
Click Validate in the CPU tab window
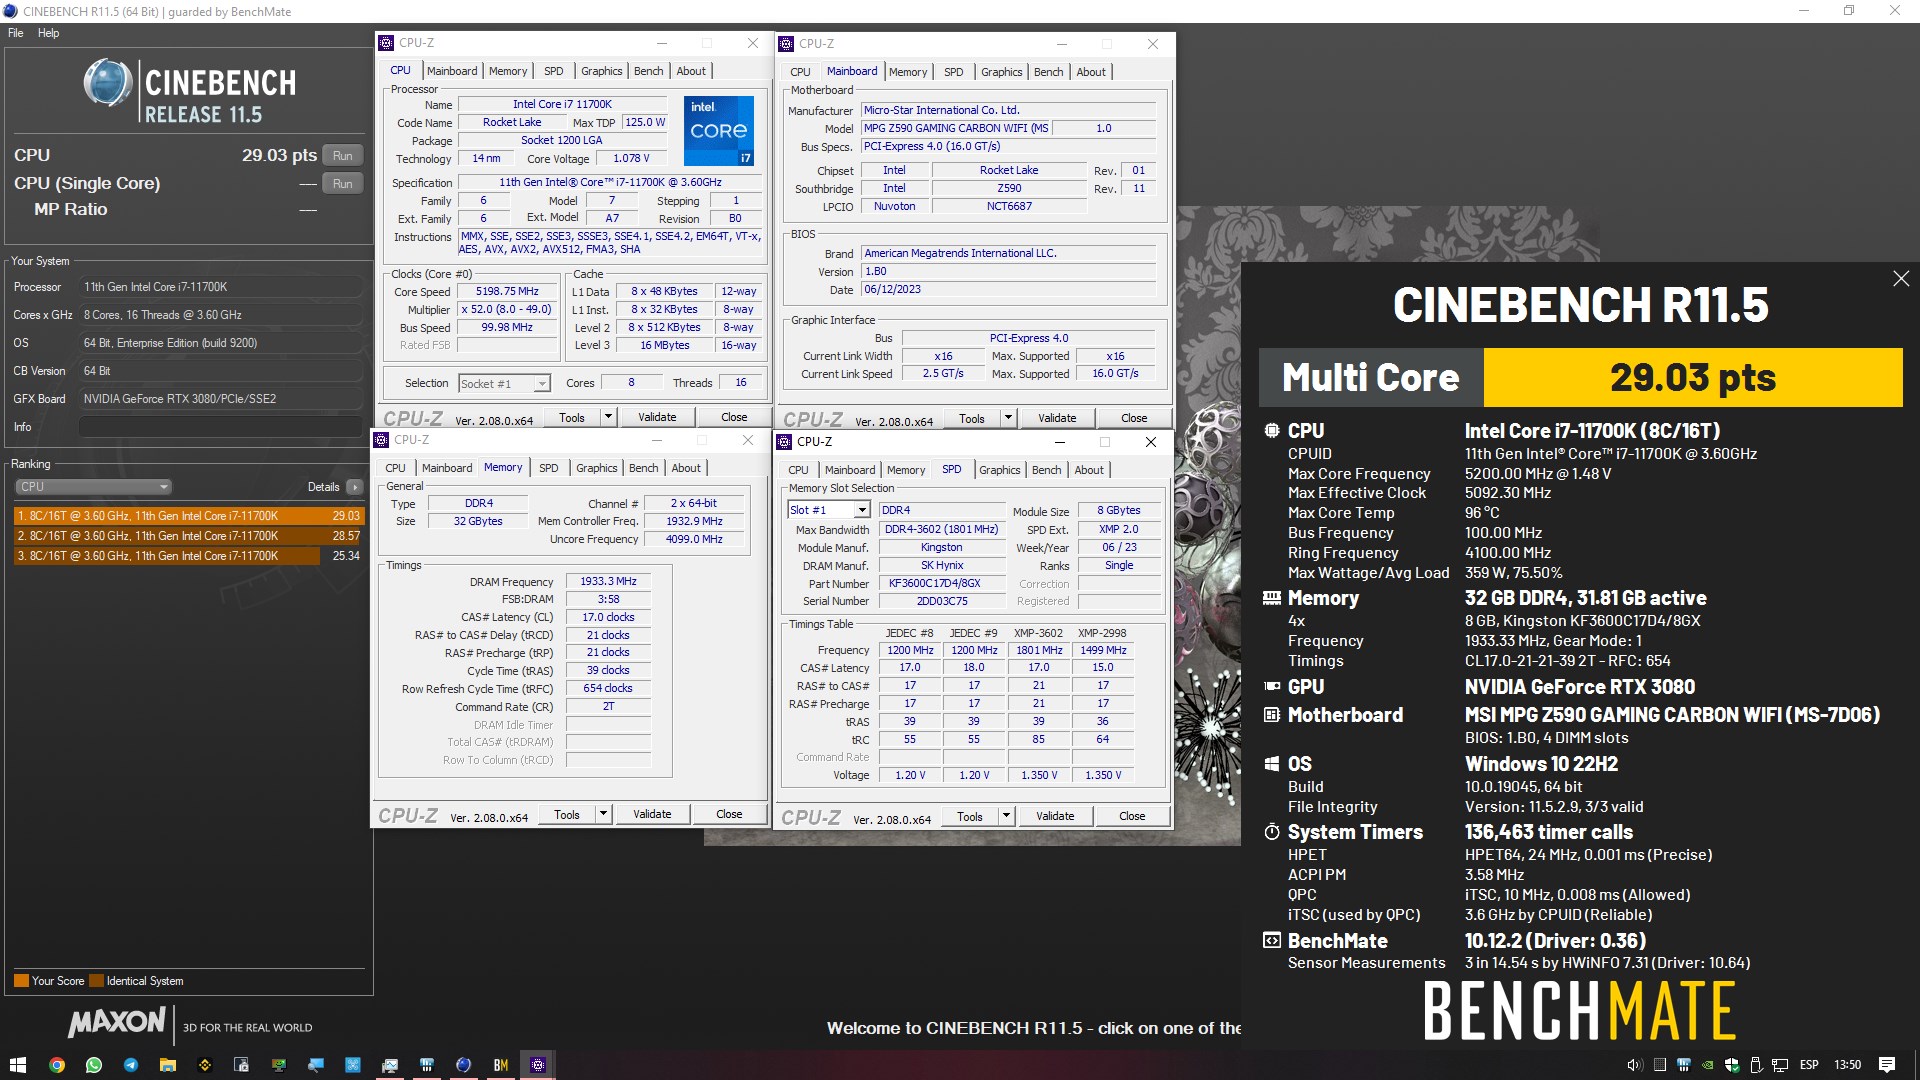[x=657, y=417]
